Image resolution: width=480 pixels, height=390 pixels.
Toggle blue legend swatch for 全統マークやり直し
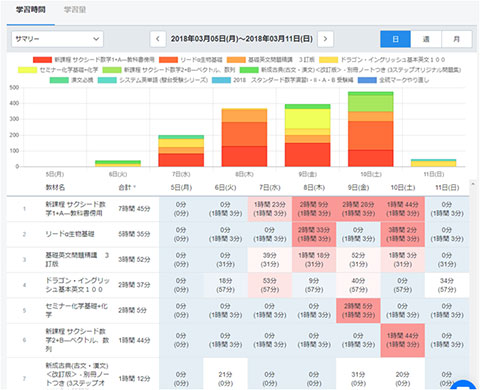(367, 80)
